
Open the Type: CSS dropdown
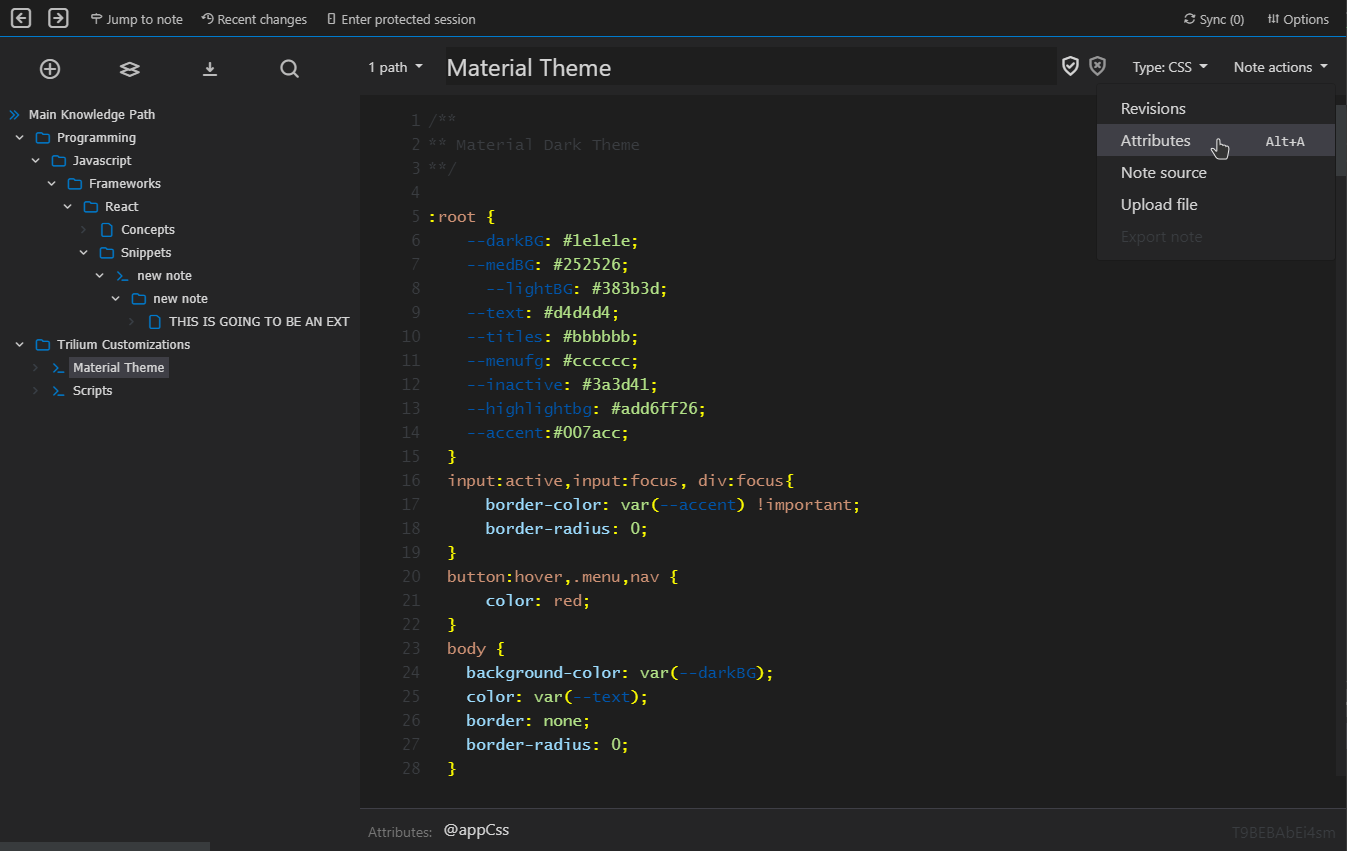click(1170, 67)
